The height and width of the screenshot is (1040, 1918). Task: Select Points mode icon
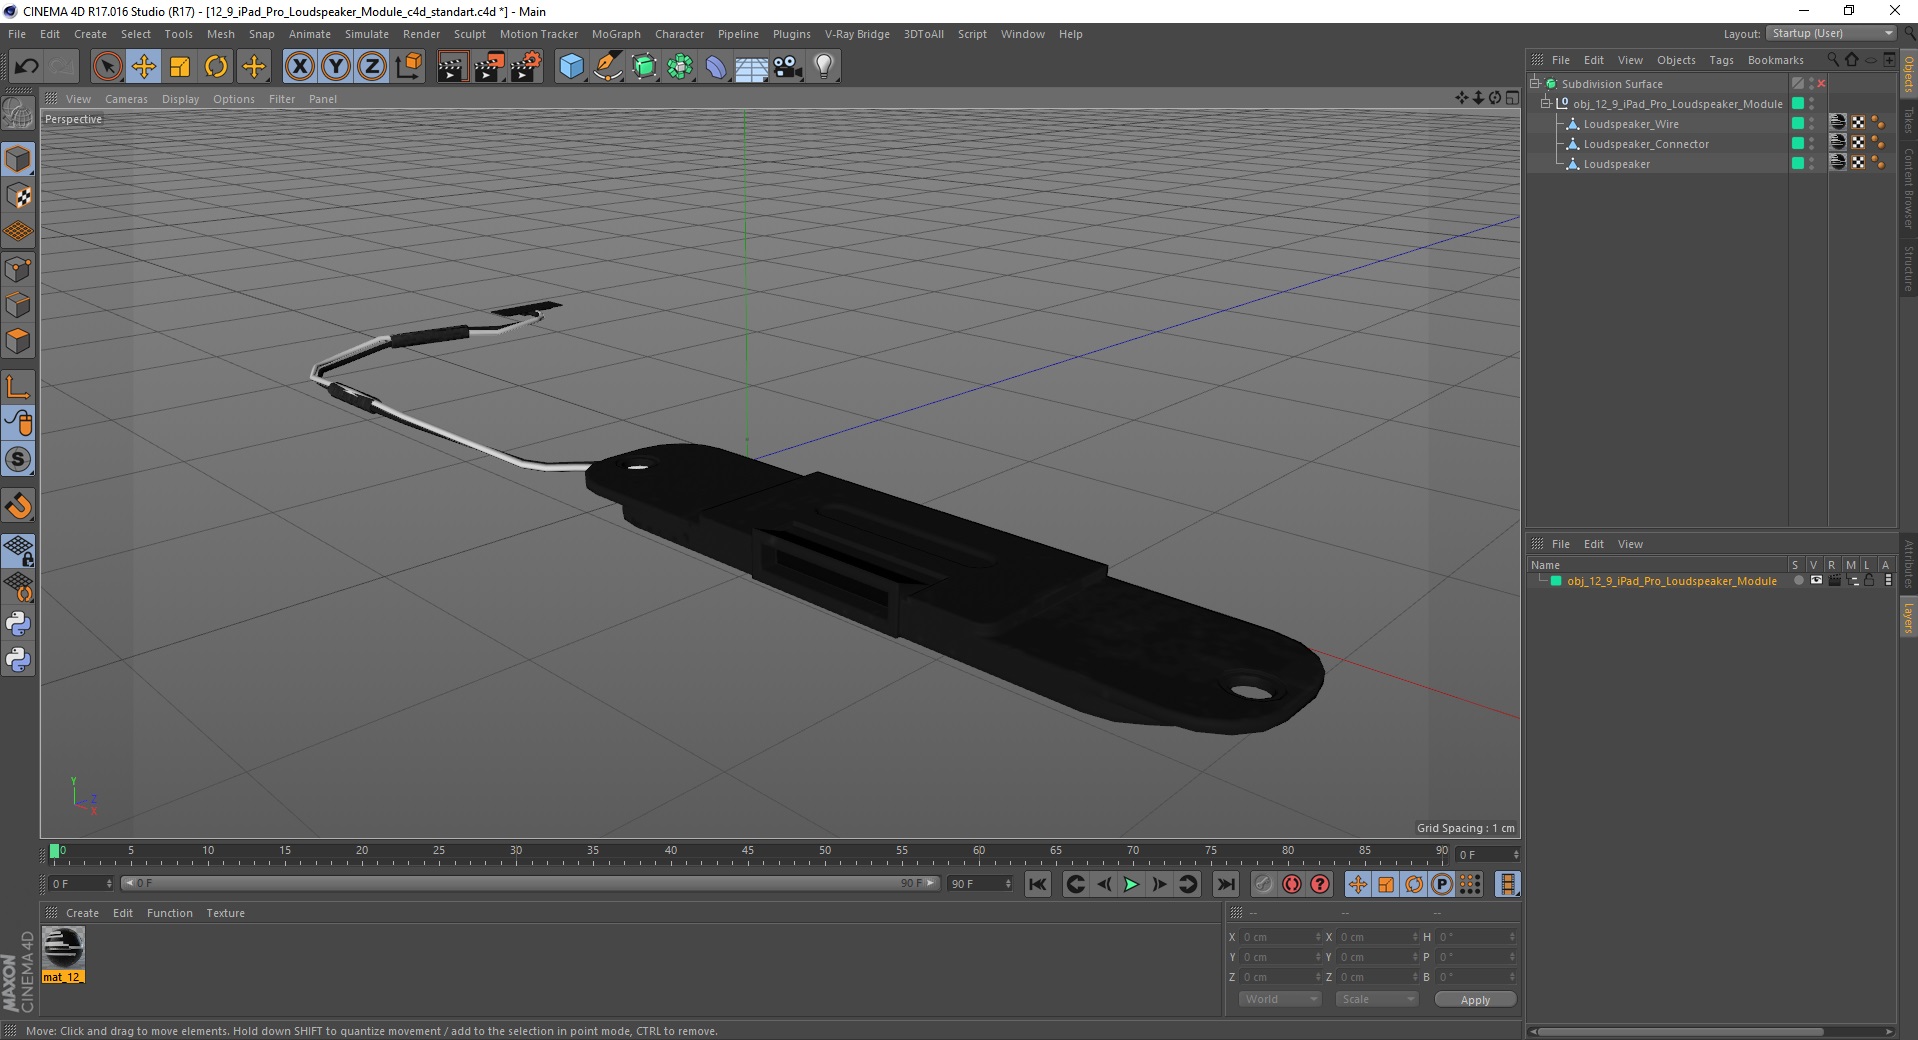(x=18, y=269)
